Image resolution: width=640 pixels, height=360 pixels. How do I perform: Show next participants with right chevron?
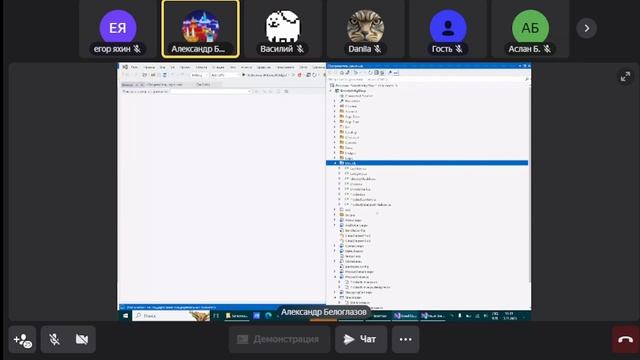point(587,28)
